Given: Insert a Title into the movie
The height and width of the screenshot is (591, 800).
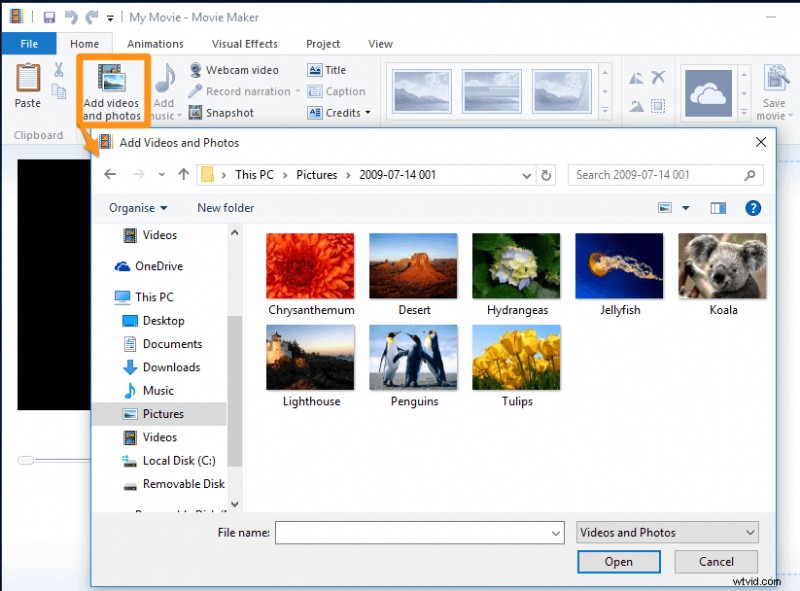Looking at the screenshot, I should 333,69.
